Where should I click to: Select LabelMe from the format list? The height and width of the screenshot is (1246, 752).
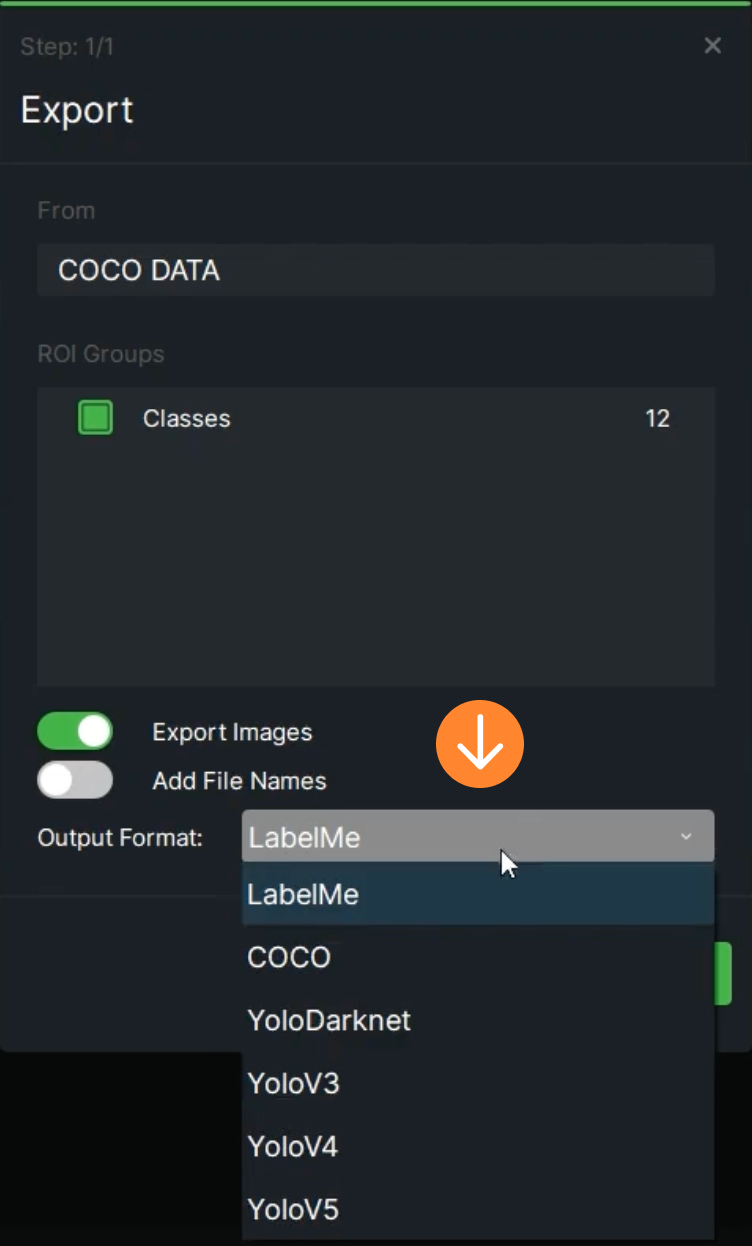[x=478, y=894]
